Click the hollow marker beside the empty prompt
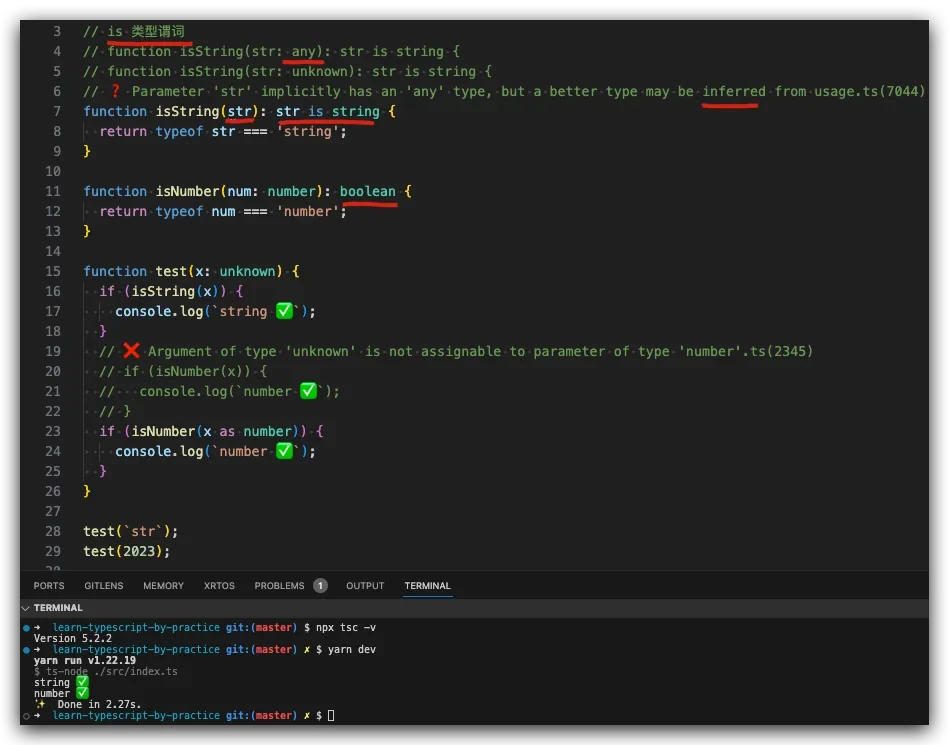Image resolution: width=949 pixels, height=745 pixels. [26, 716]
